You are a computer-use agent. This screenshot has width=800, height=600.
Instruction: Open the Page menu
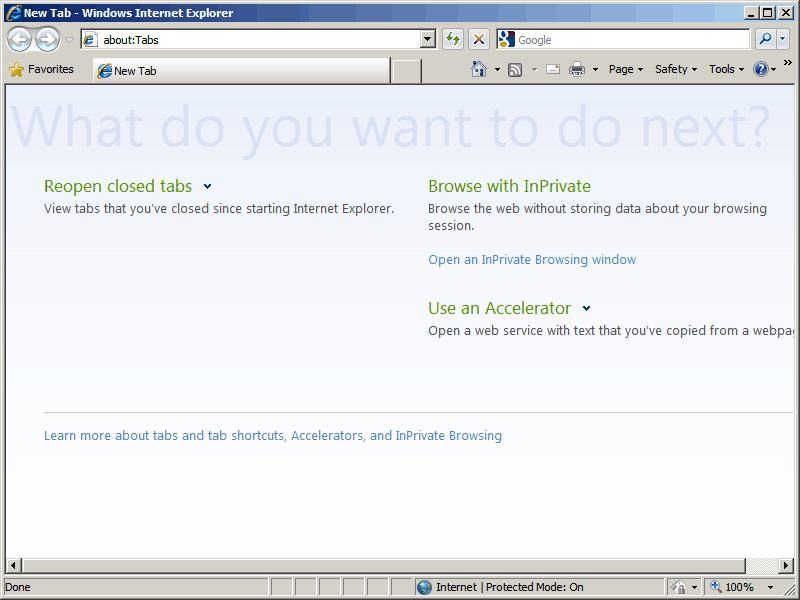[x=626, y=69]
